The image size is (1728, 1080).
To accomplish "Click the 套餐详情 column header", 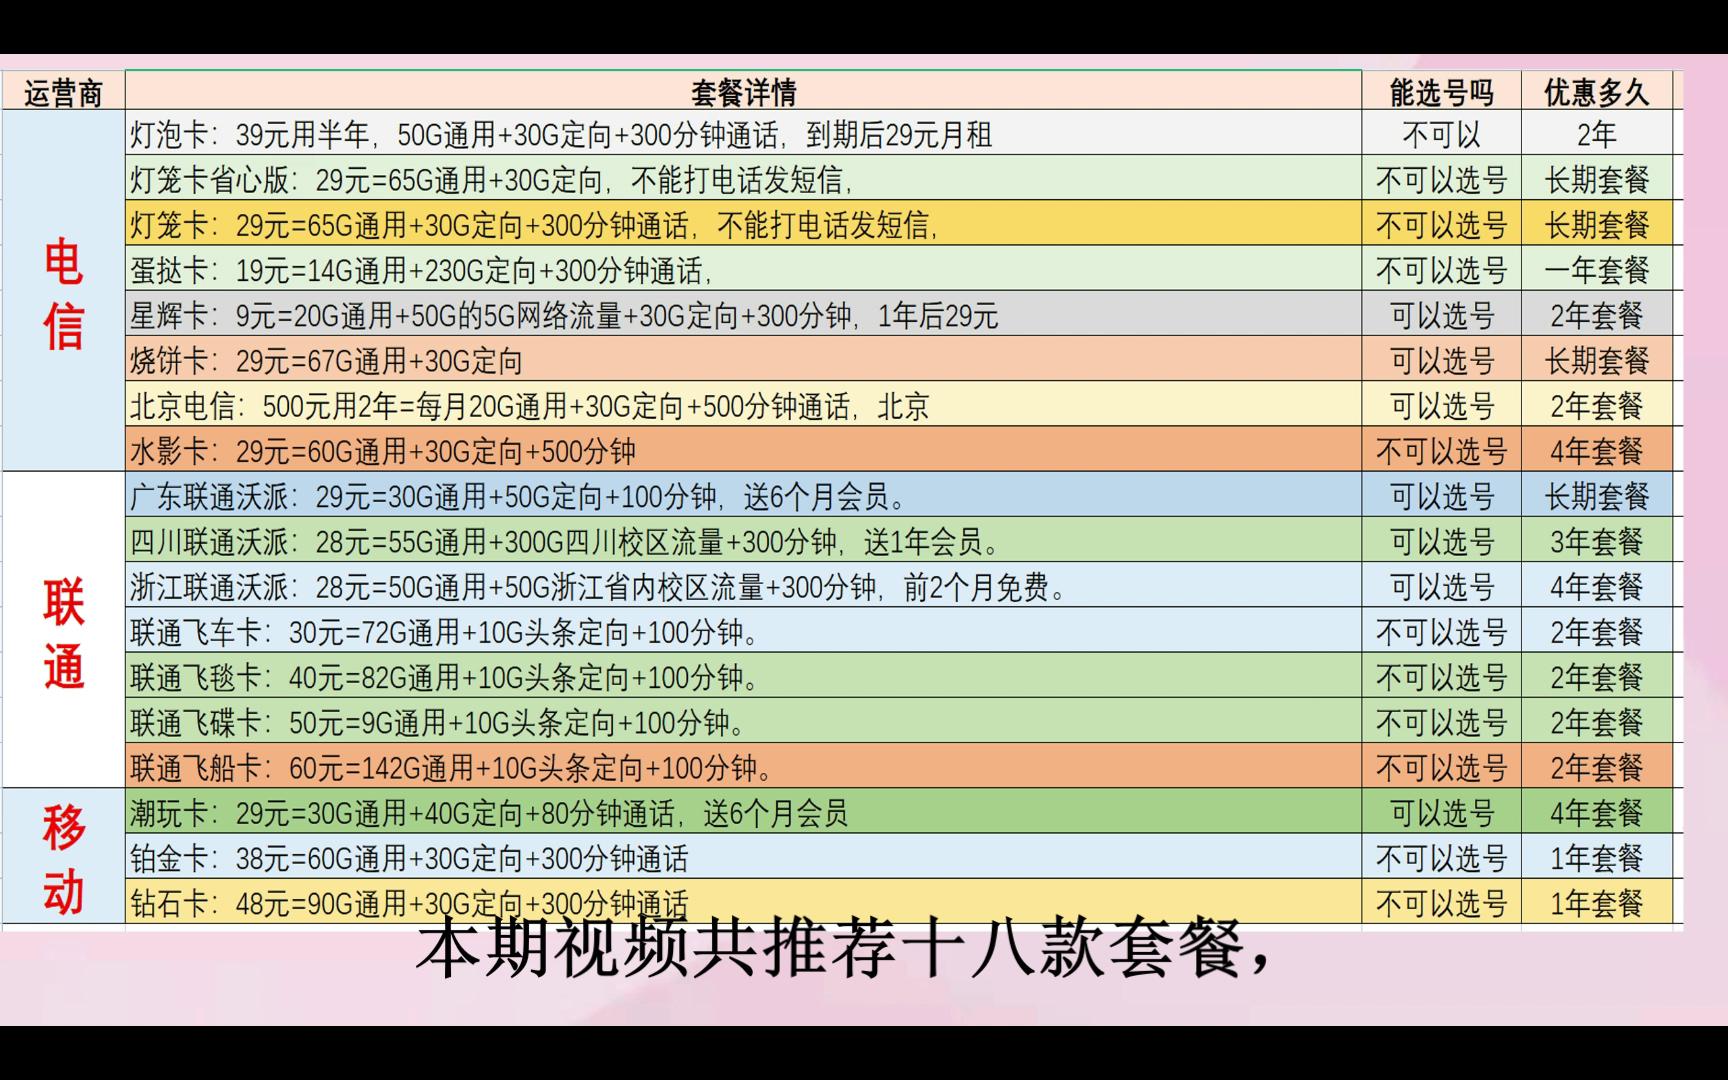I will coord(743,92).
